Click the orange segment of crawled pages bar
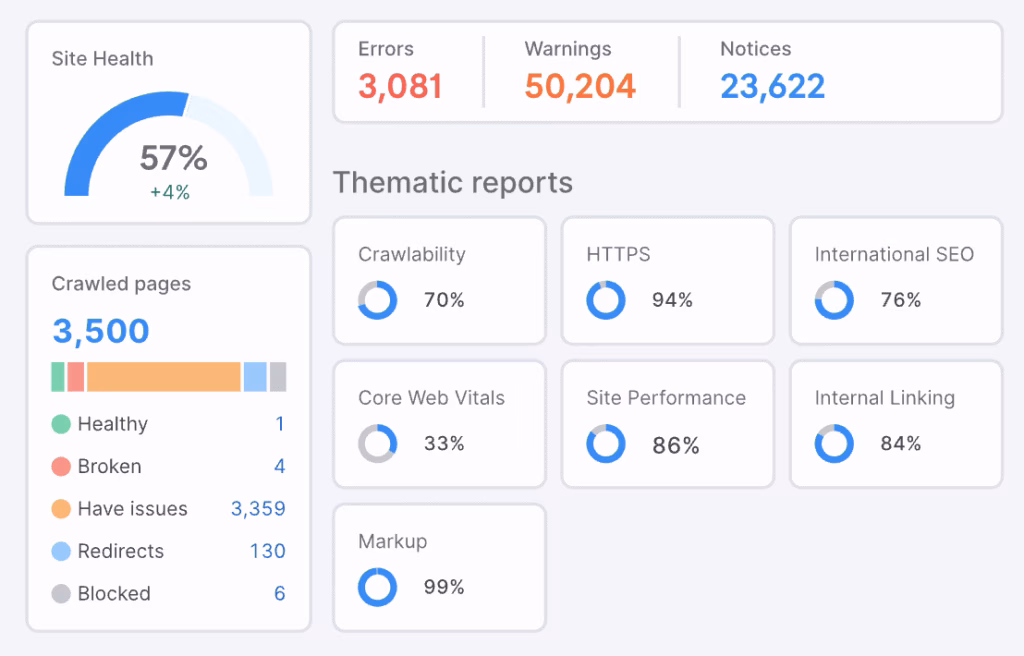 163,377
